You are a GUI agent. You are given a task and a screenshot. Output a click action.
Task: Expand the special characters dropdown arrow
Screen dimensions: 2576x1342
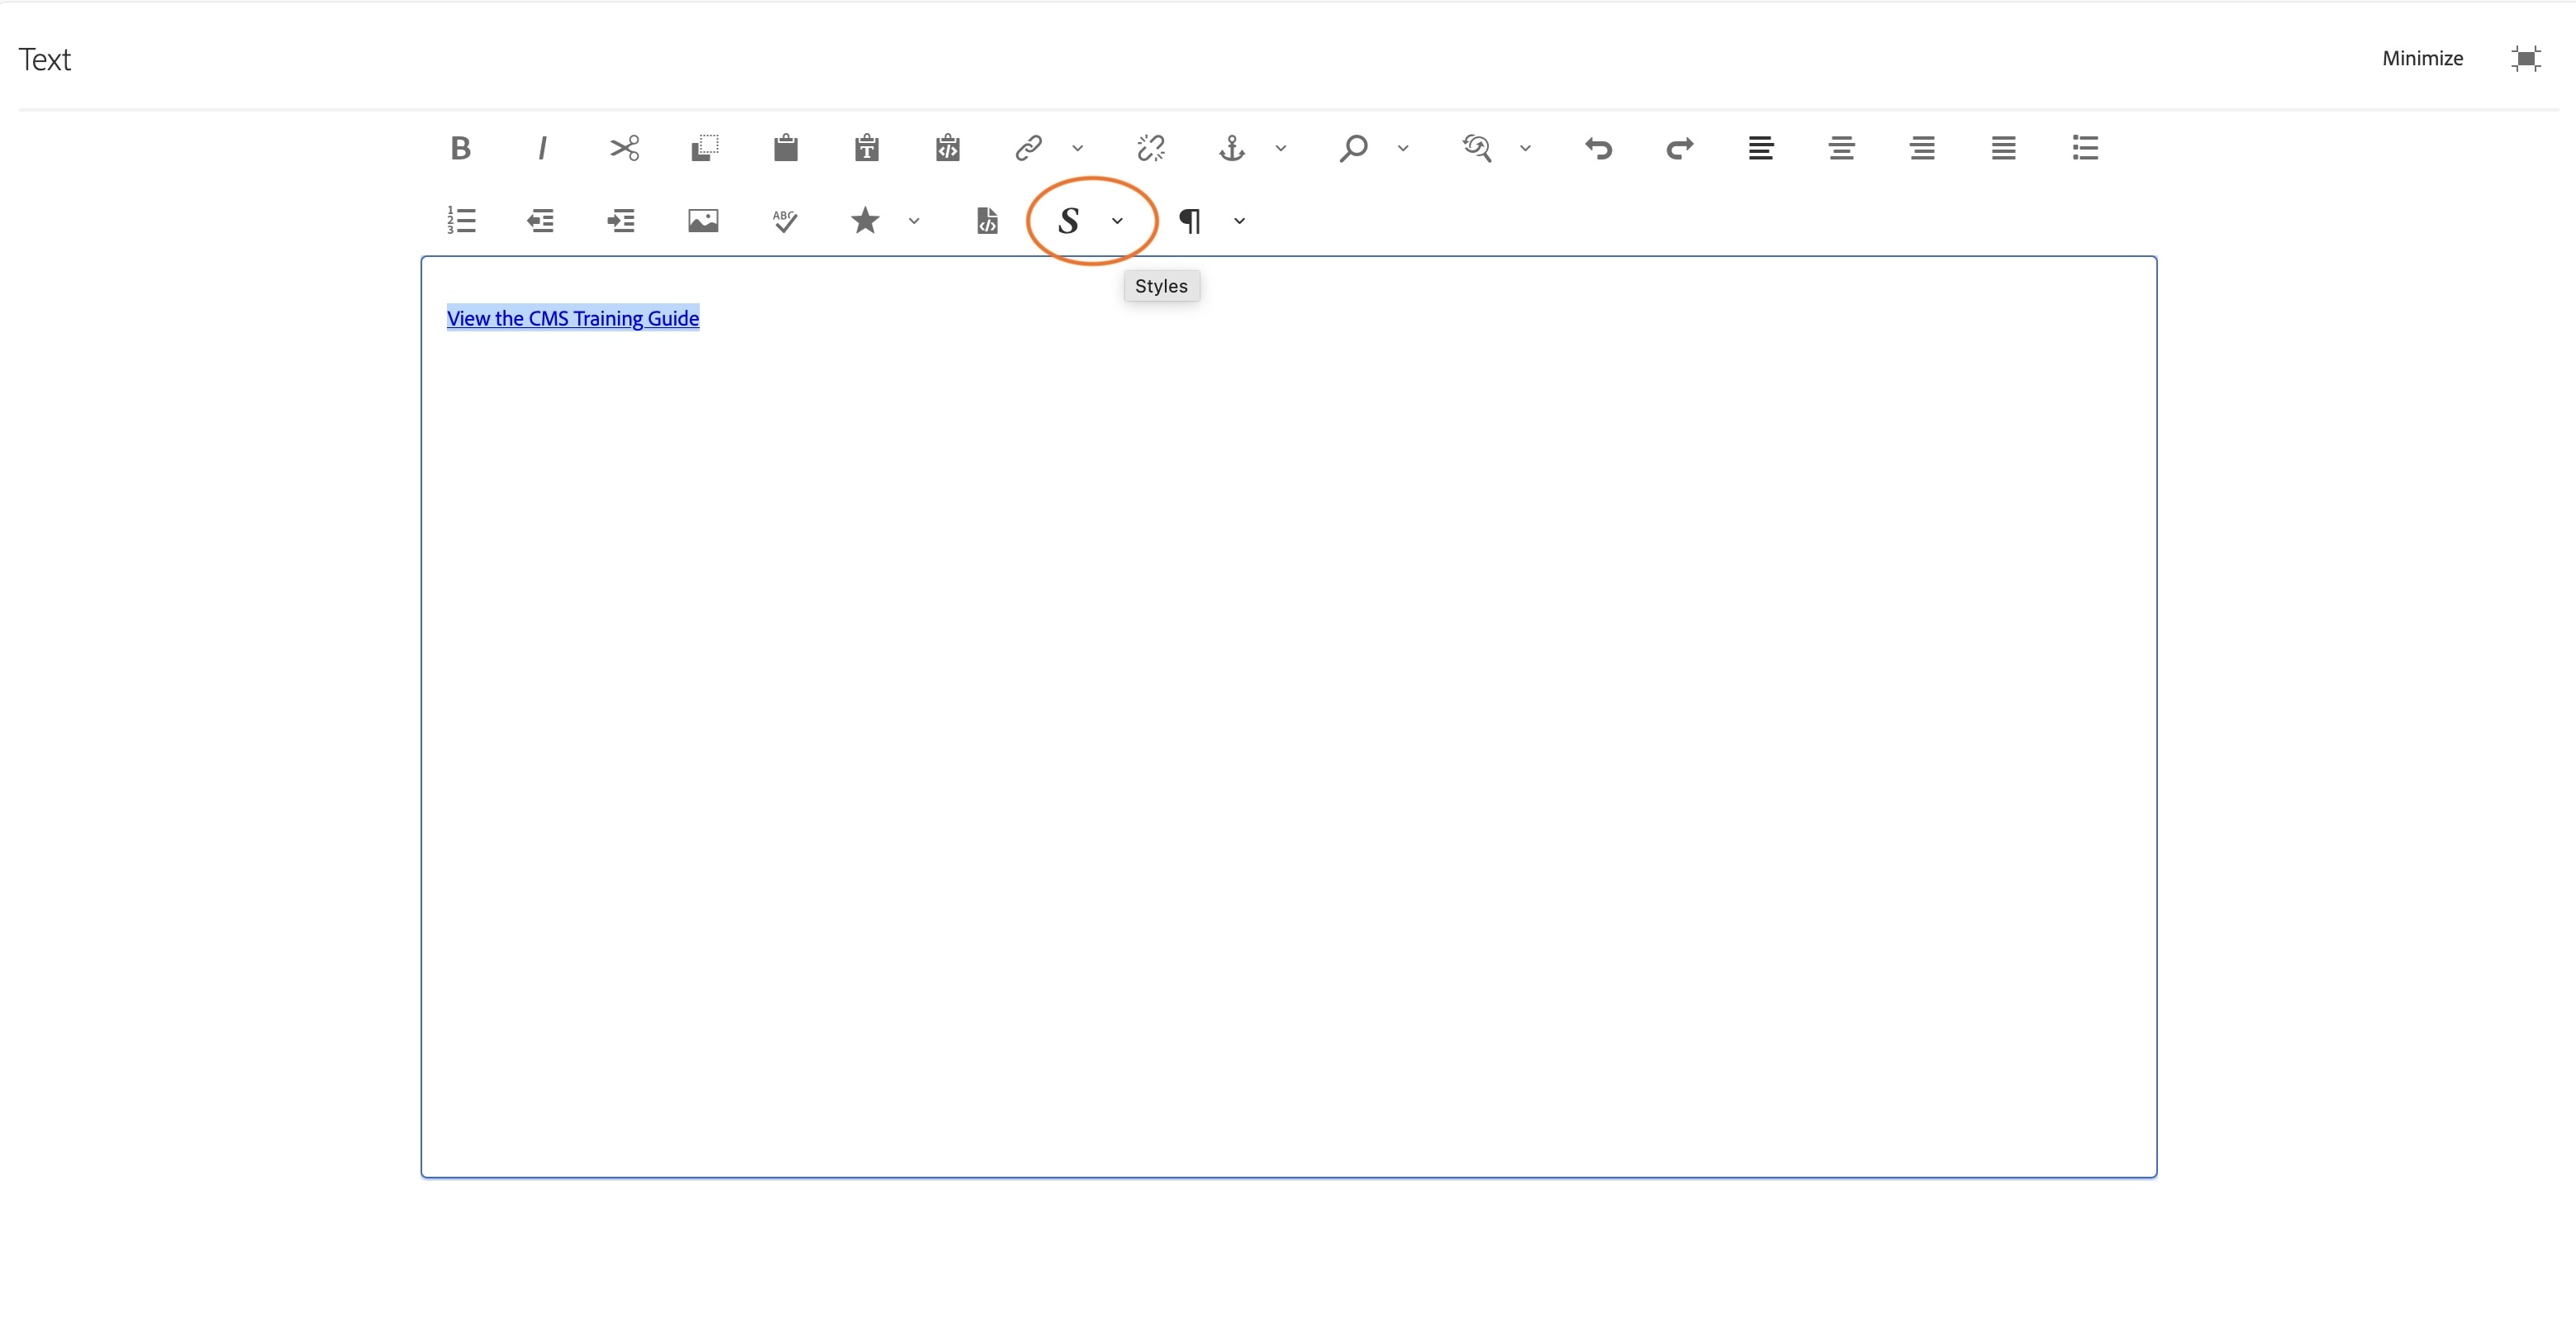(x=913, y=221)
